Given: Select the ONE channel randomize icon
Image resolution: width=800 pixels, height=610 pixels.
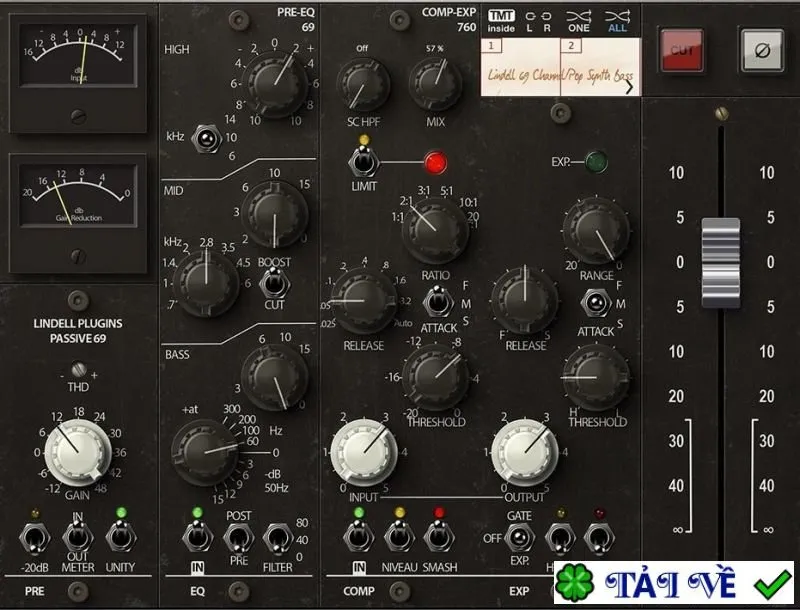Looking at the screenshot, I should coord(579,21).
